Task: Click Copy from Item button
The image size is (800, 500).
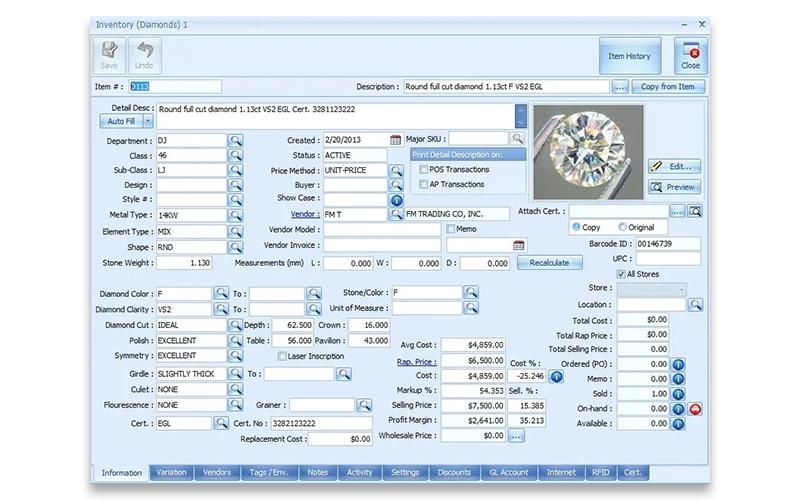Action: point(668,87)
